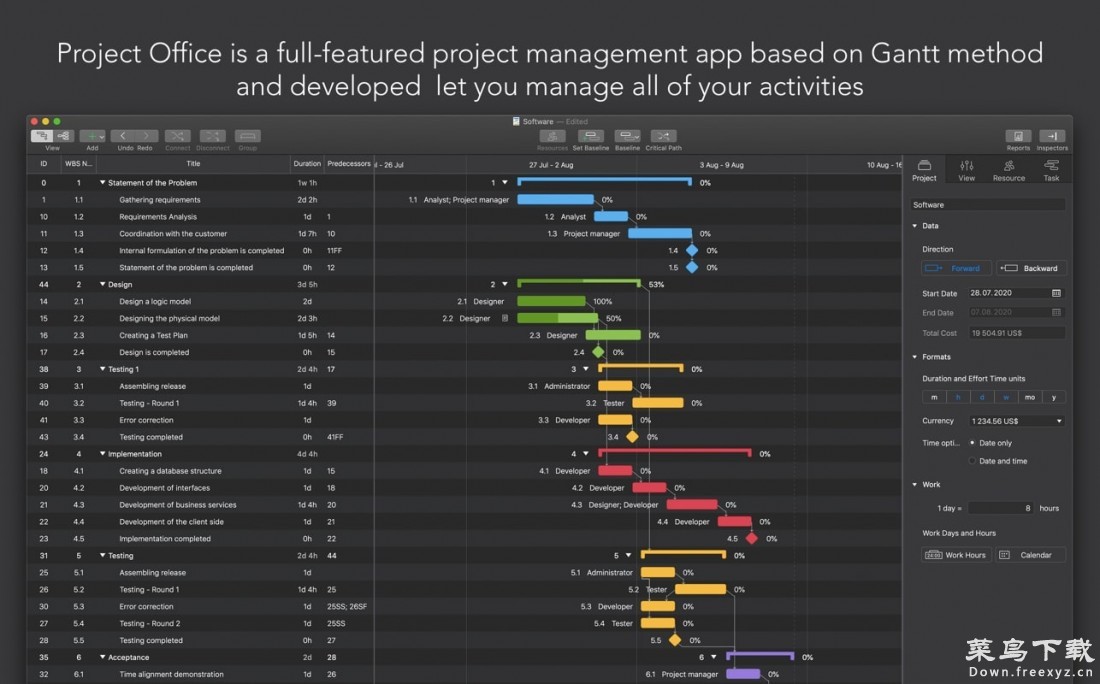Open the Reports icon

point(1018,136)
